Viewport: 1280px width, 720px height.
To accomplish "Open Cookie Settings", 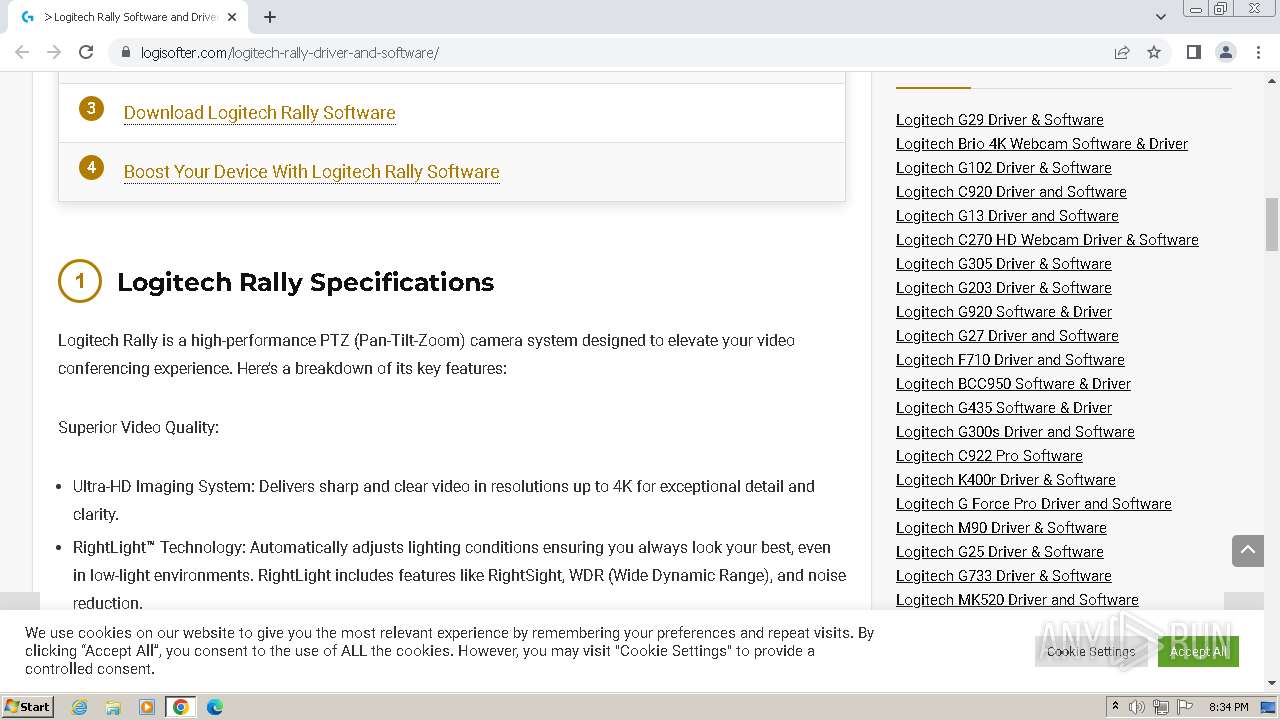I will (1091, 651).
